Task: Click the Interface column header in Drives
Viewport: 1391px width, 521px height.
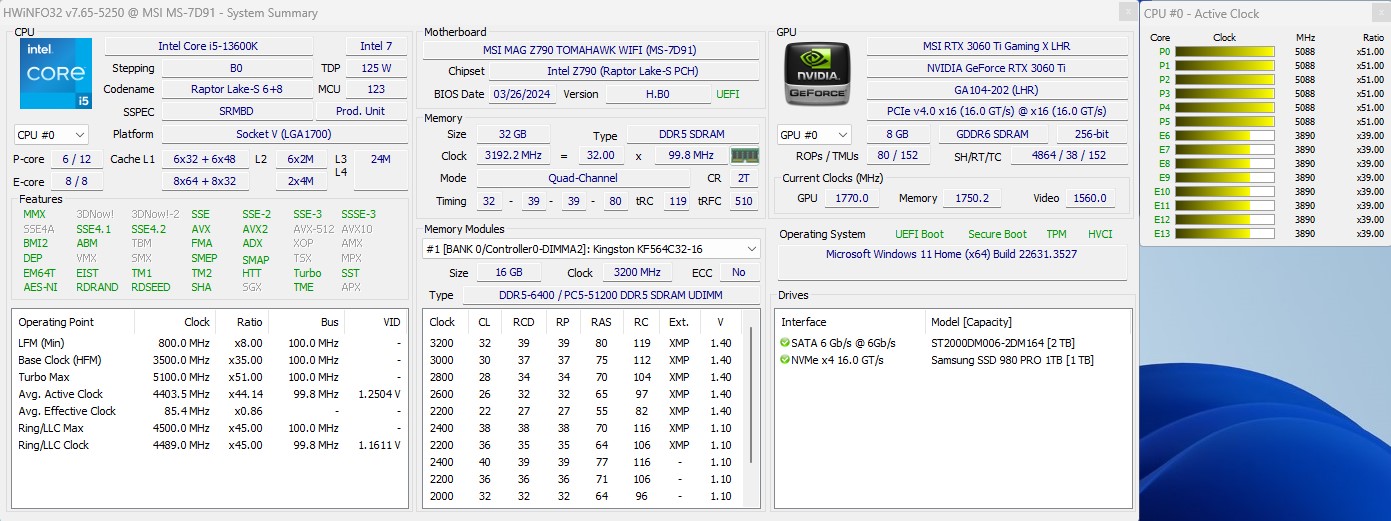Action: tap(851, 322)
